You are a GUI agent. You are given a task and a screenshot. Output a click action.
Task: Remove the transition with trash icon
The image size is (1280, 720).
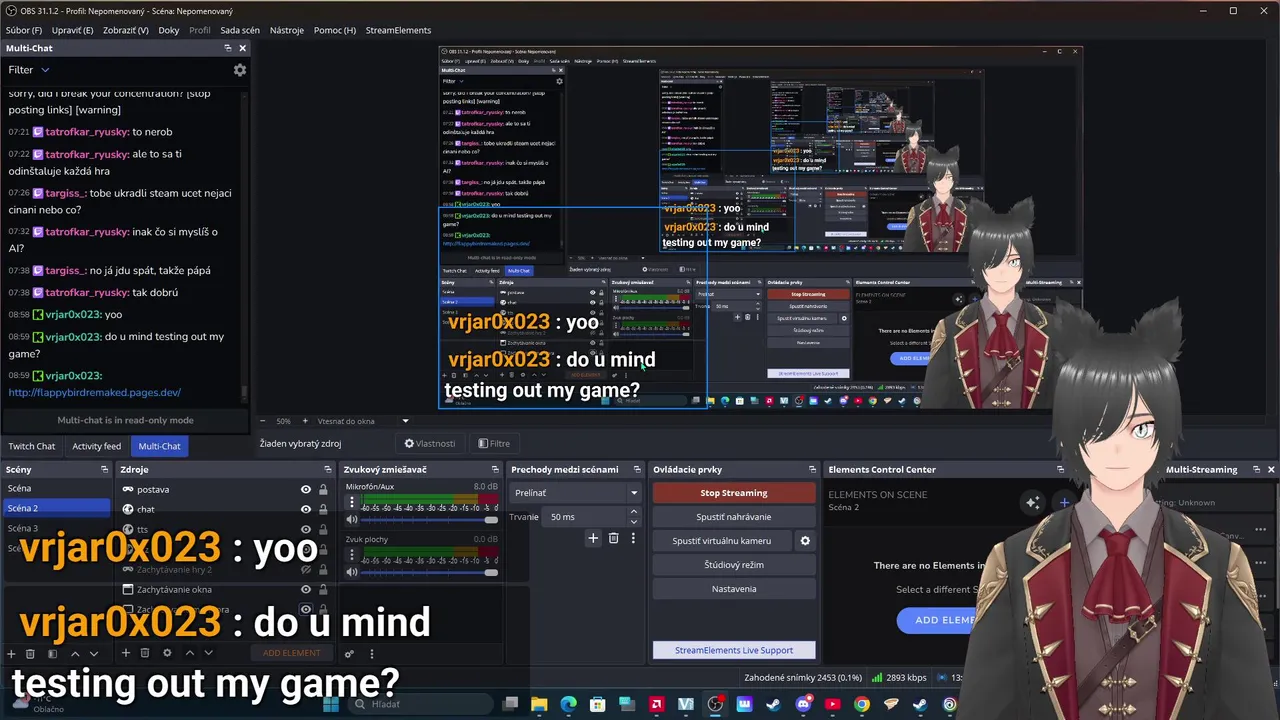(614, 538)
